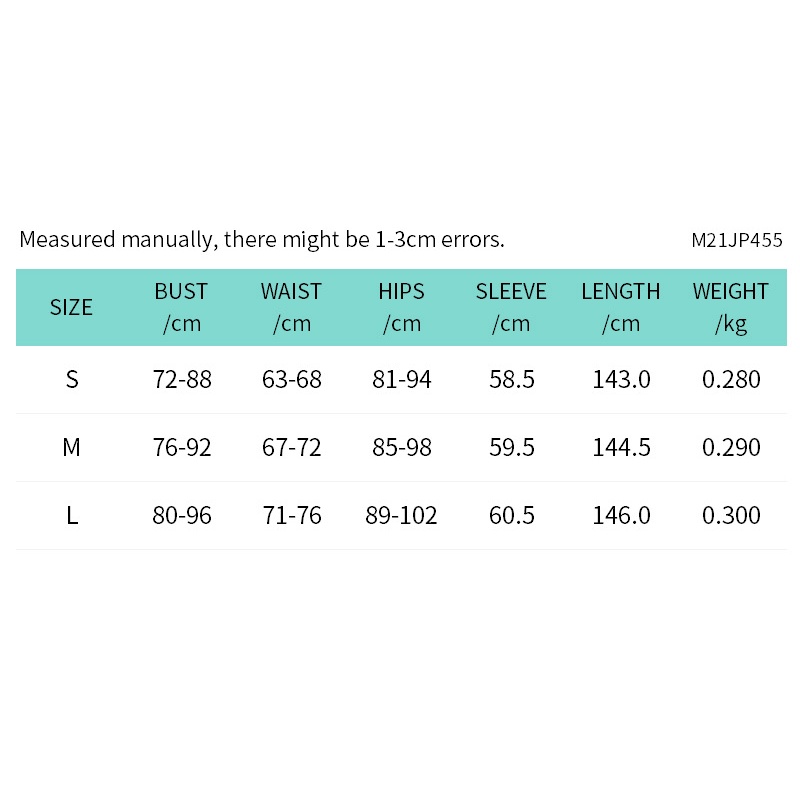Click the waist value 67-72
Image resolution: width=800 pixels, height=800 pixels.
pos(292,448)
